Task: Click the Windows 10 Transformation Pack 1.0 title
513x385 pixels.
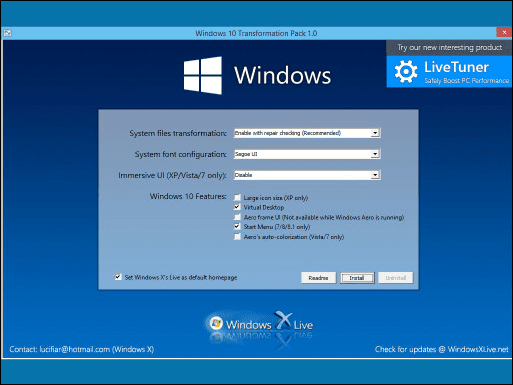Action: (256, 33)
